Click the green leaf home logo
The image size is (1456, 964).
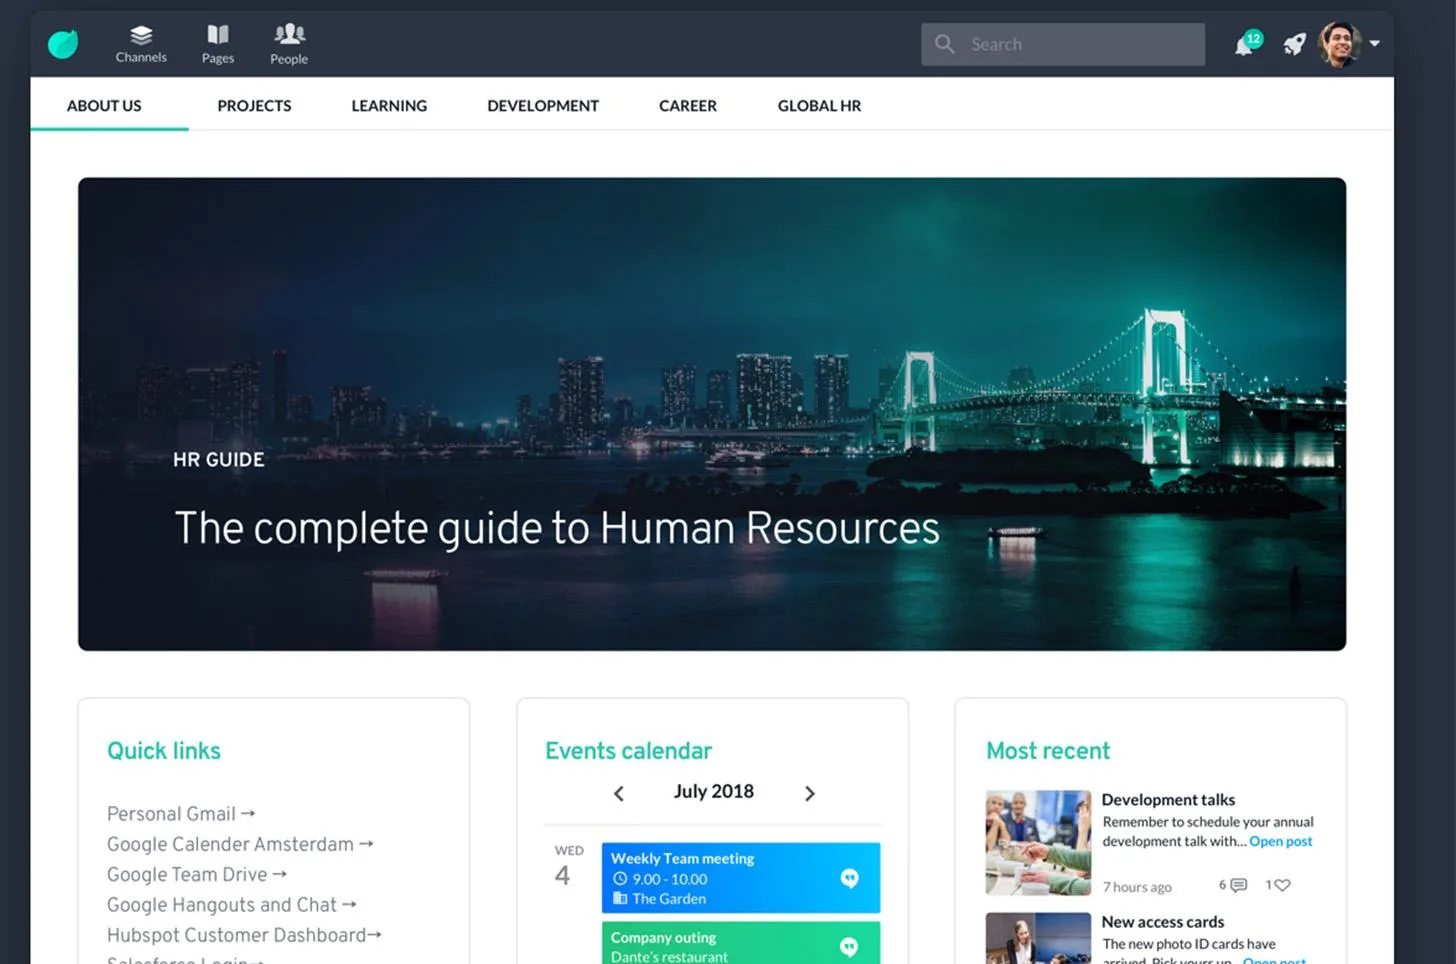coord(63,44)
